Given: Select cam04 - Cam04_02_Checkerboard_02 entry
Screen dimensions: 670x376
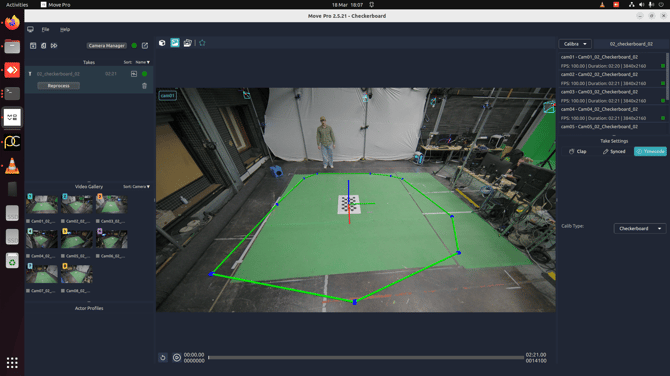Looking at the screenshot, I should click(612, 114).
